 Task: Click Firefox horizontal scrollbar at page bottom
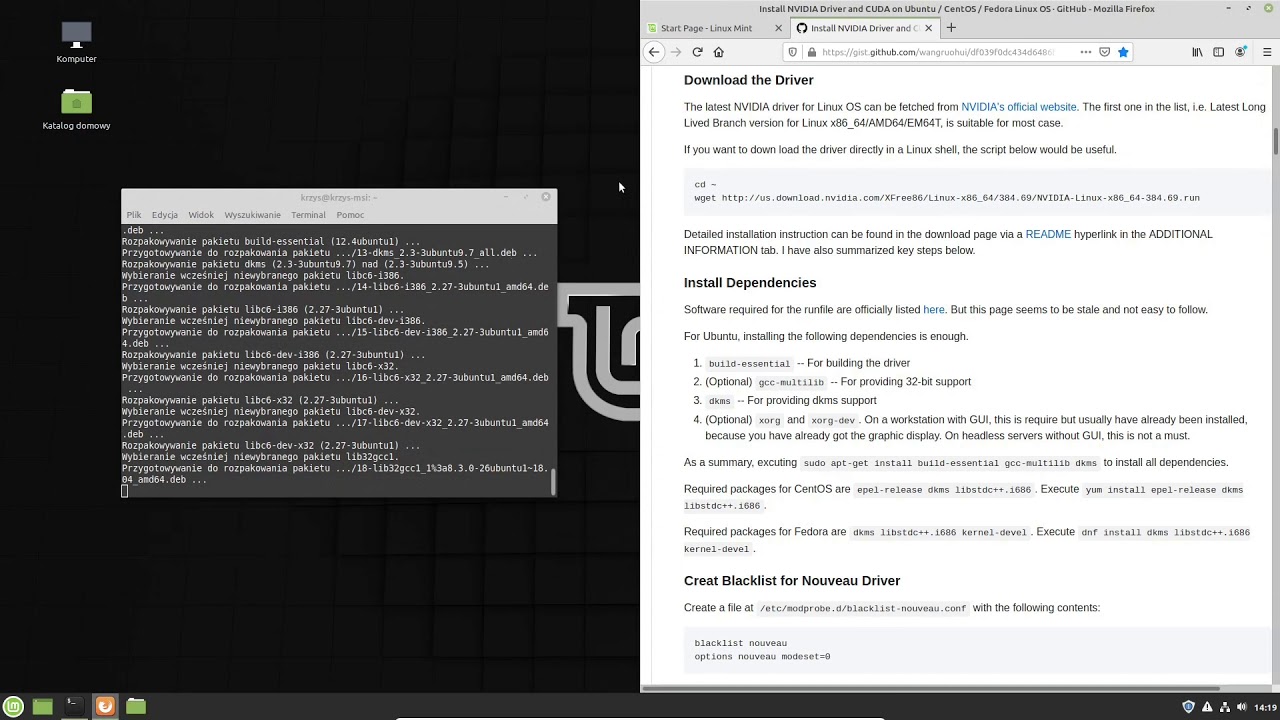tap(930, 688)
